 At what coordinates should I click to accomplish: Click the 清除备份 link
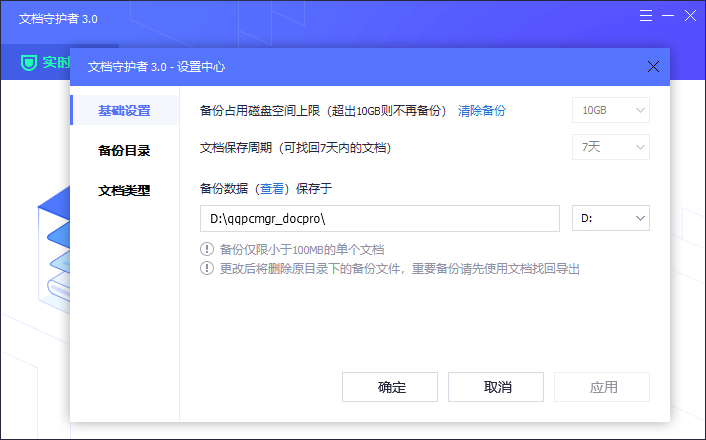[482, 110]
